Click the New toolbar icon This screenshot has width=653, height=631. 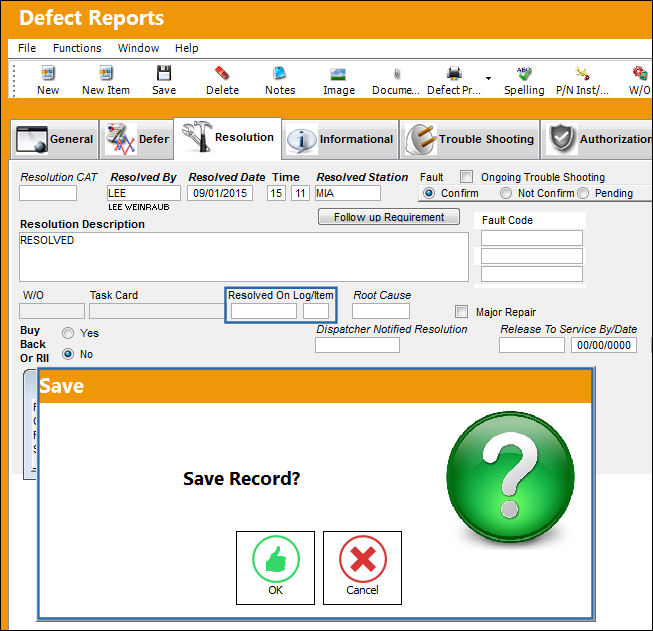coord(48,73)
